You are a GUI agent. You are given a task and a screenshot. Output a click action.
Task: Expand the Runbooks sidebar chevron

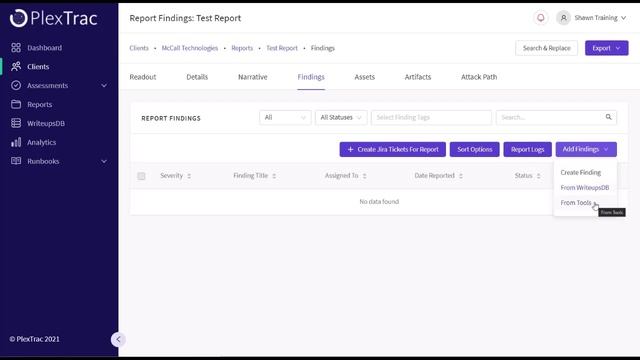[104, 162]
